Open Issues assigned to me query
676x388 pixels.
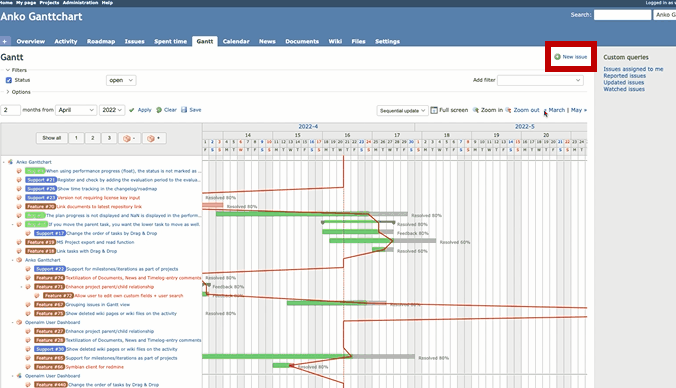click(x=633, y=69)
